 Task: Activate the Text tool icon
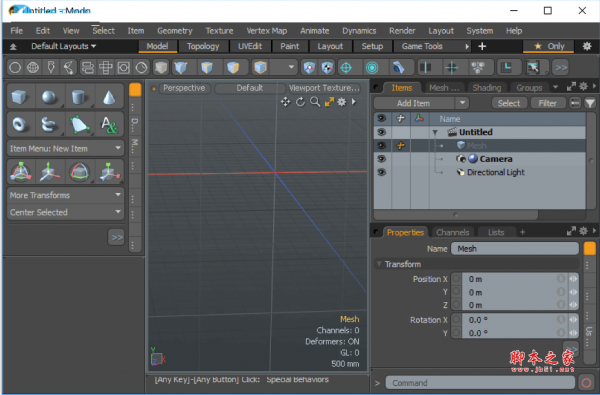(109, 124)
